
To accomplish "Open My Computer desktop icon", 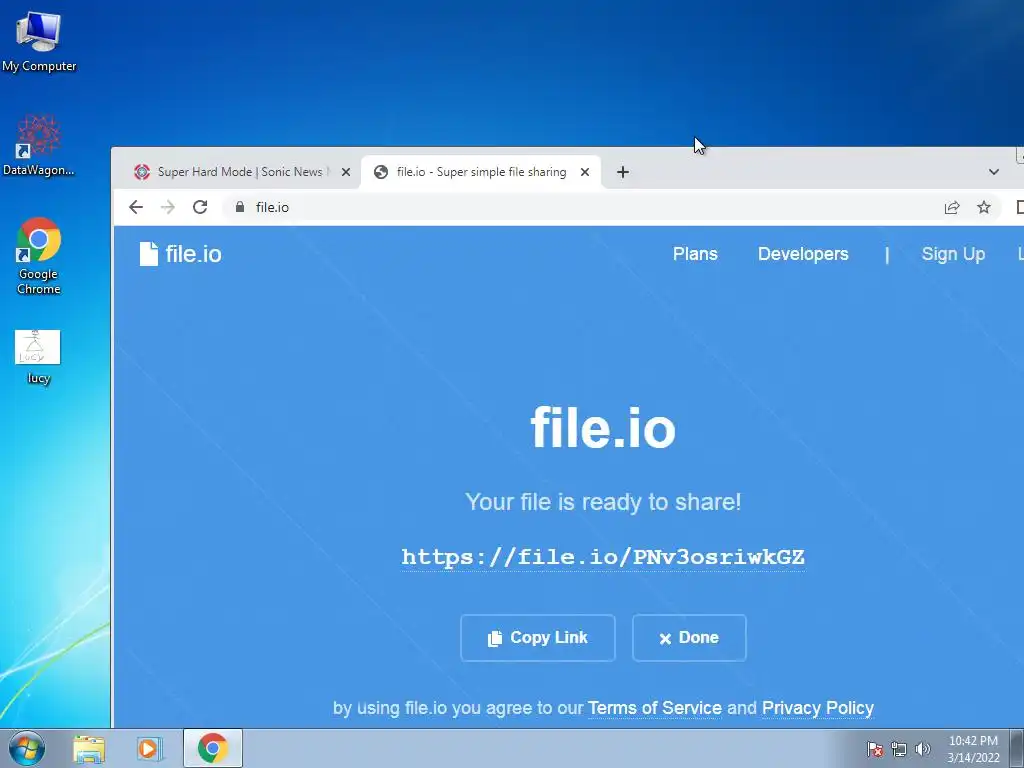I will [39, 42].
